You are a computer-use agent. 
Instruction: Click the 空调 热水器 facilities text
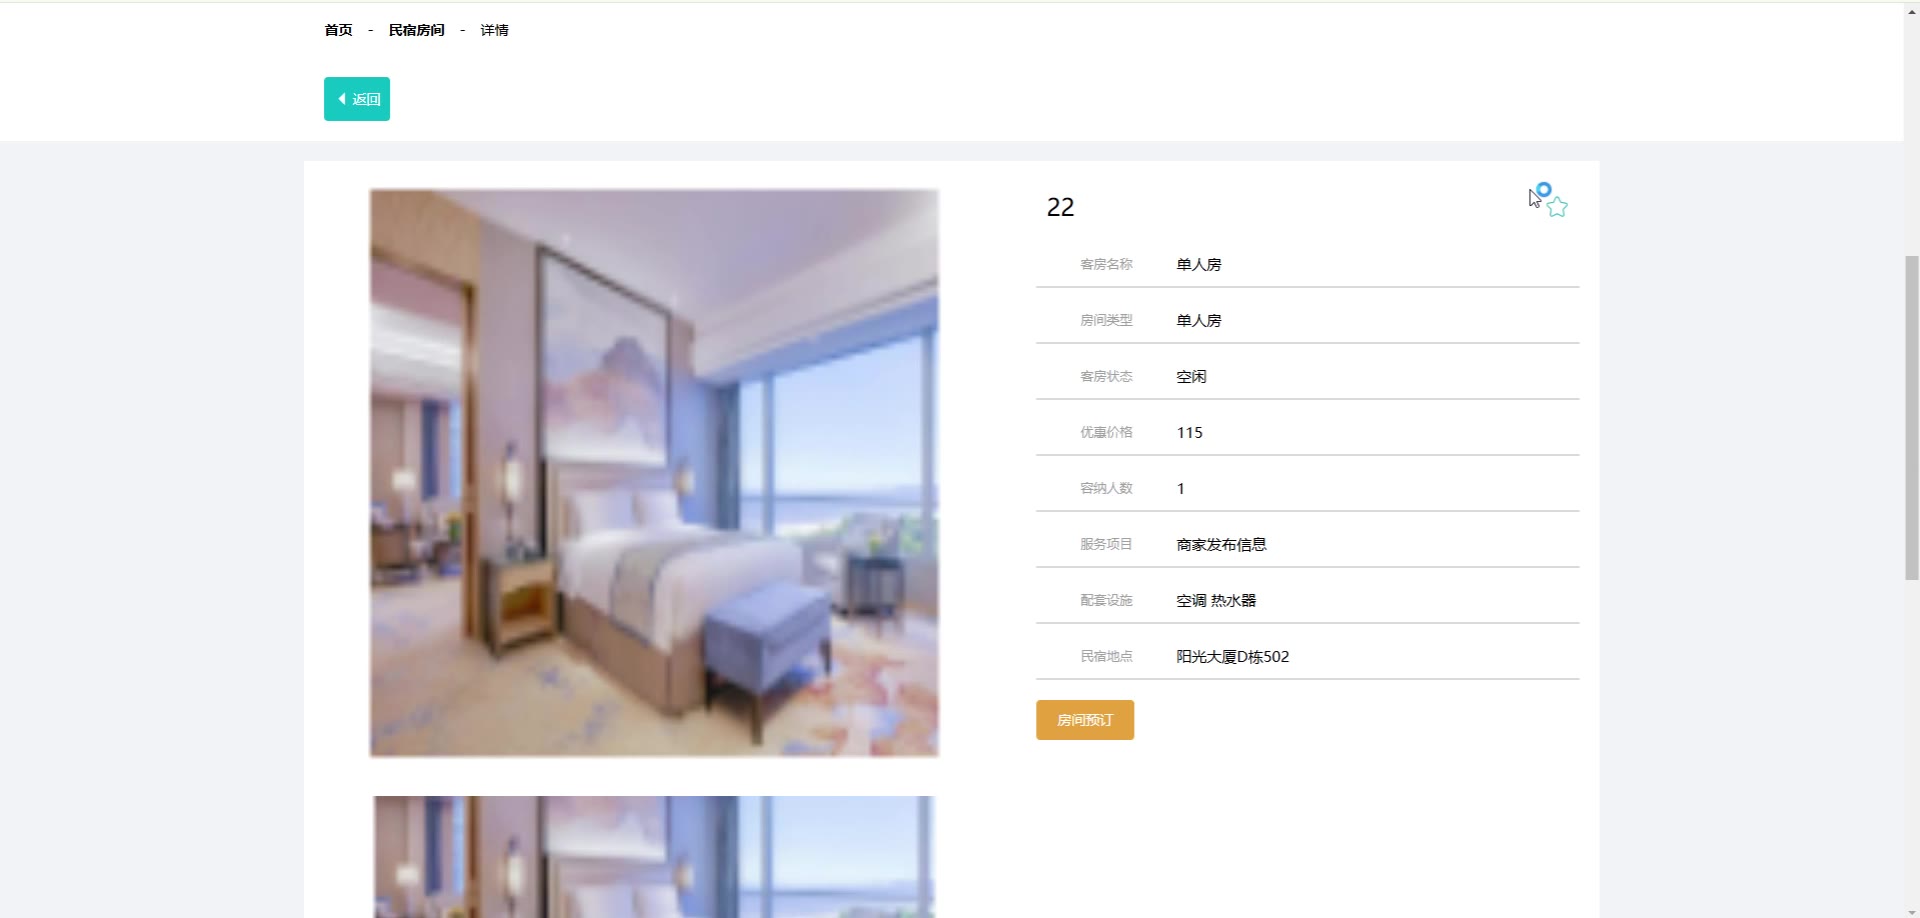(x=1216, y=600)
